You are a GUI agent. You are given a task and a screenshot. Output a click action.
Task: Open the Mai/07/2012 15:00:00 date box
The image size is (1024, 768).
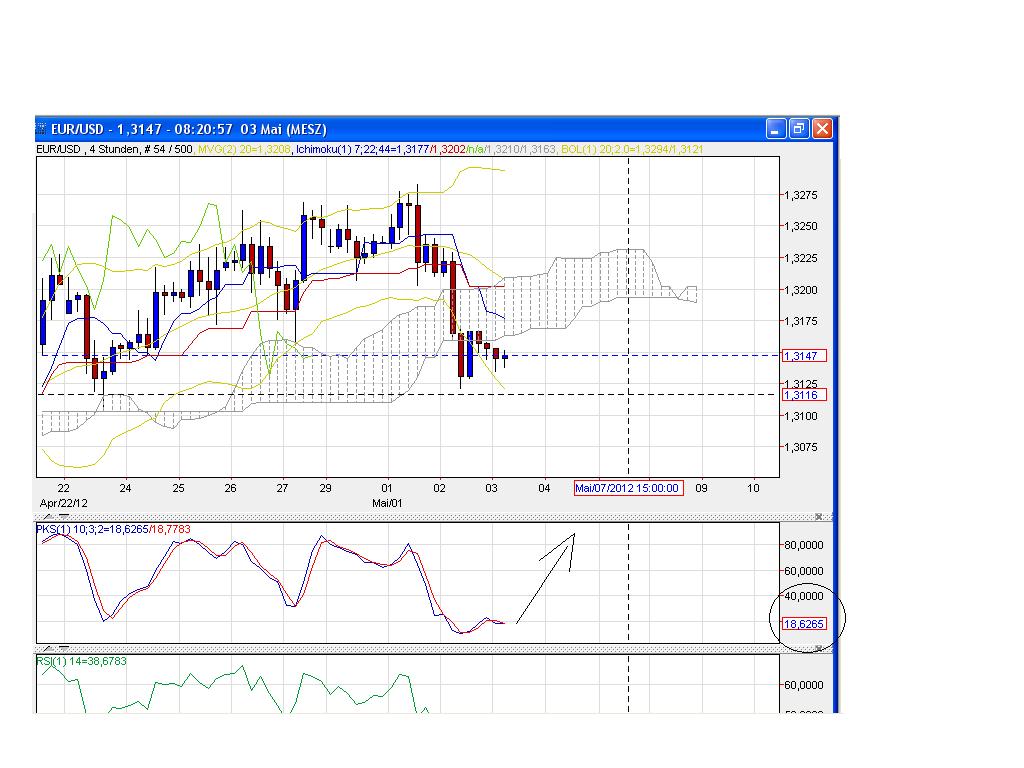tap(628, 489)
